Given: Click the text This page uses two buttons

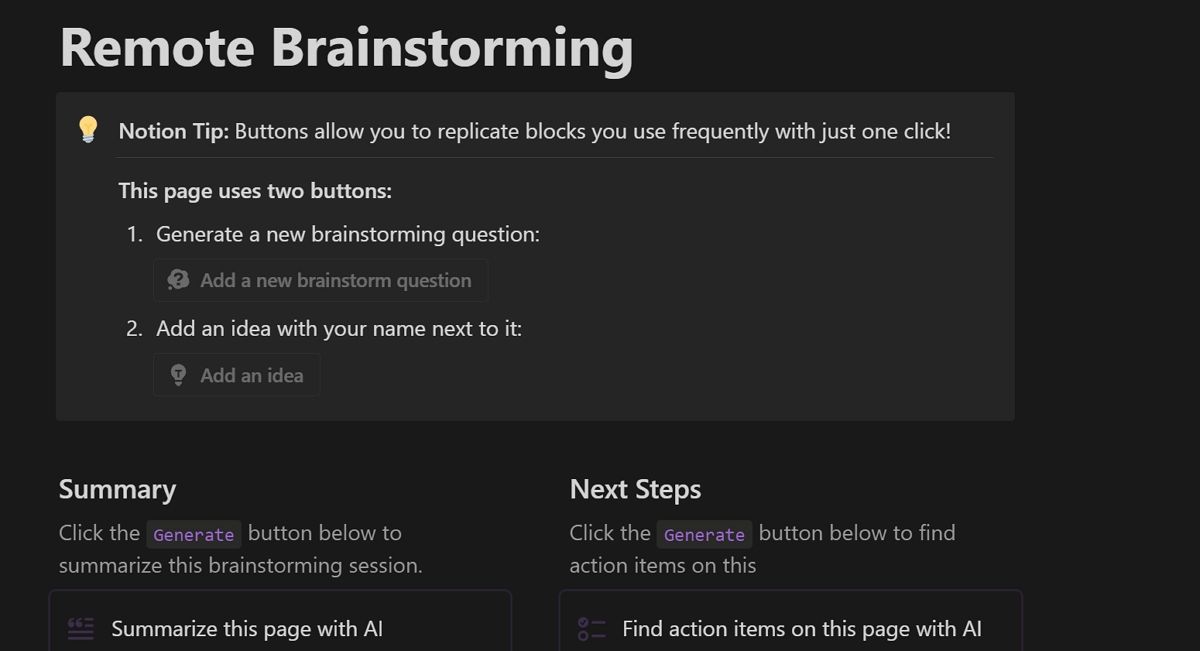Looking at the screenshot, I should coord(255,191).
